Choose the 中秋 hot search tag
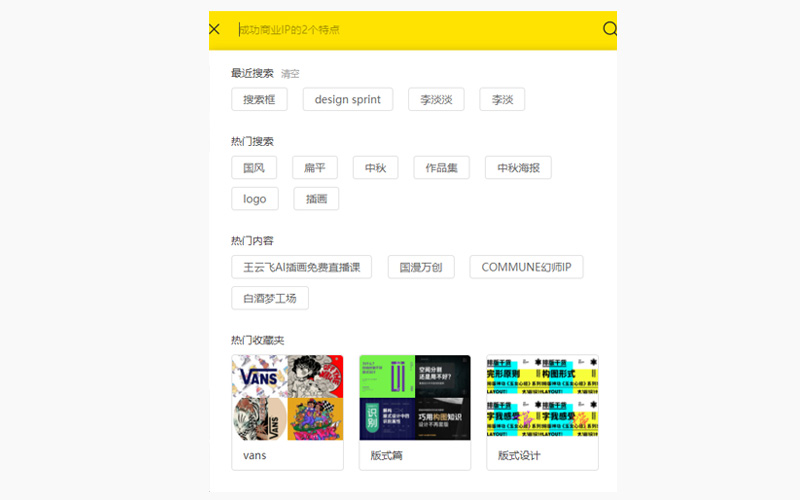 pyautogui.click(x=376, y=168)
